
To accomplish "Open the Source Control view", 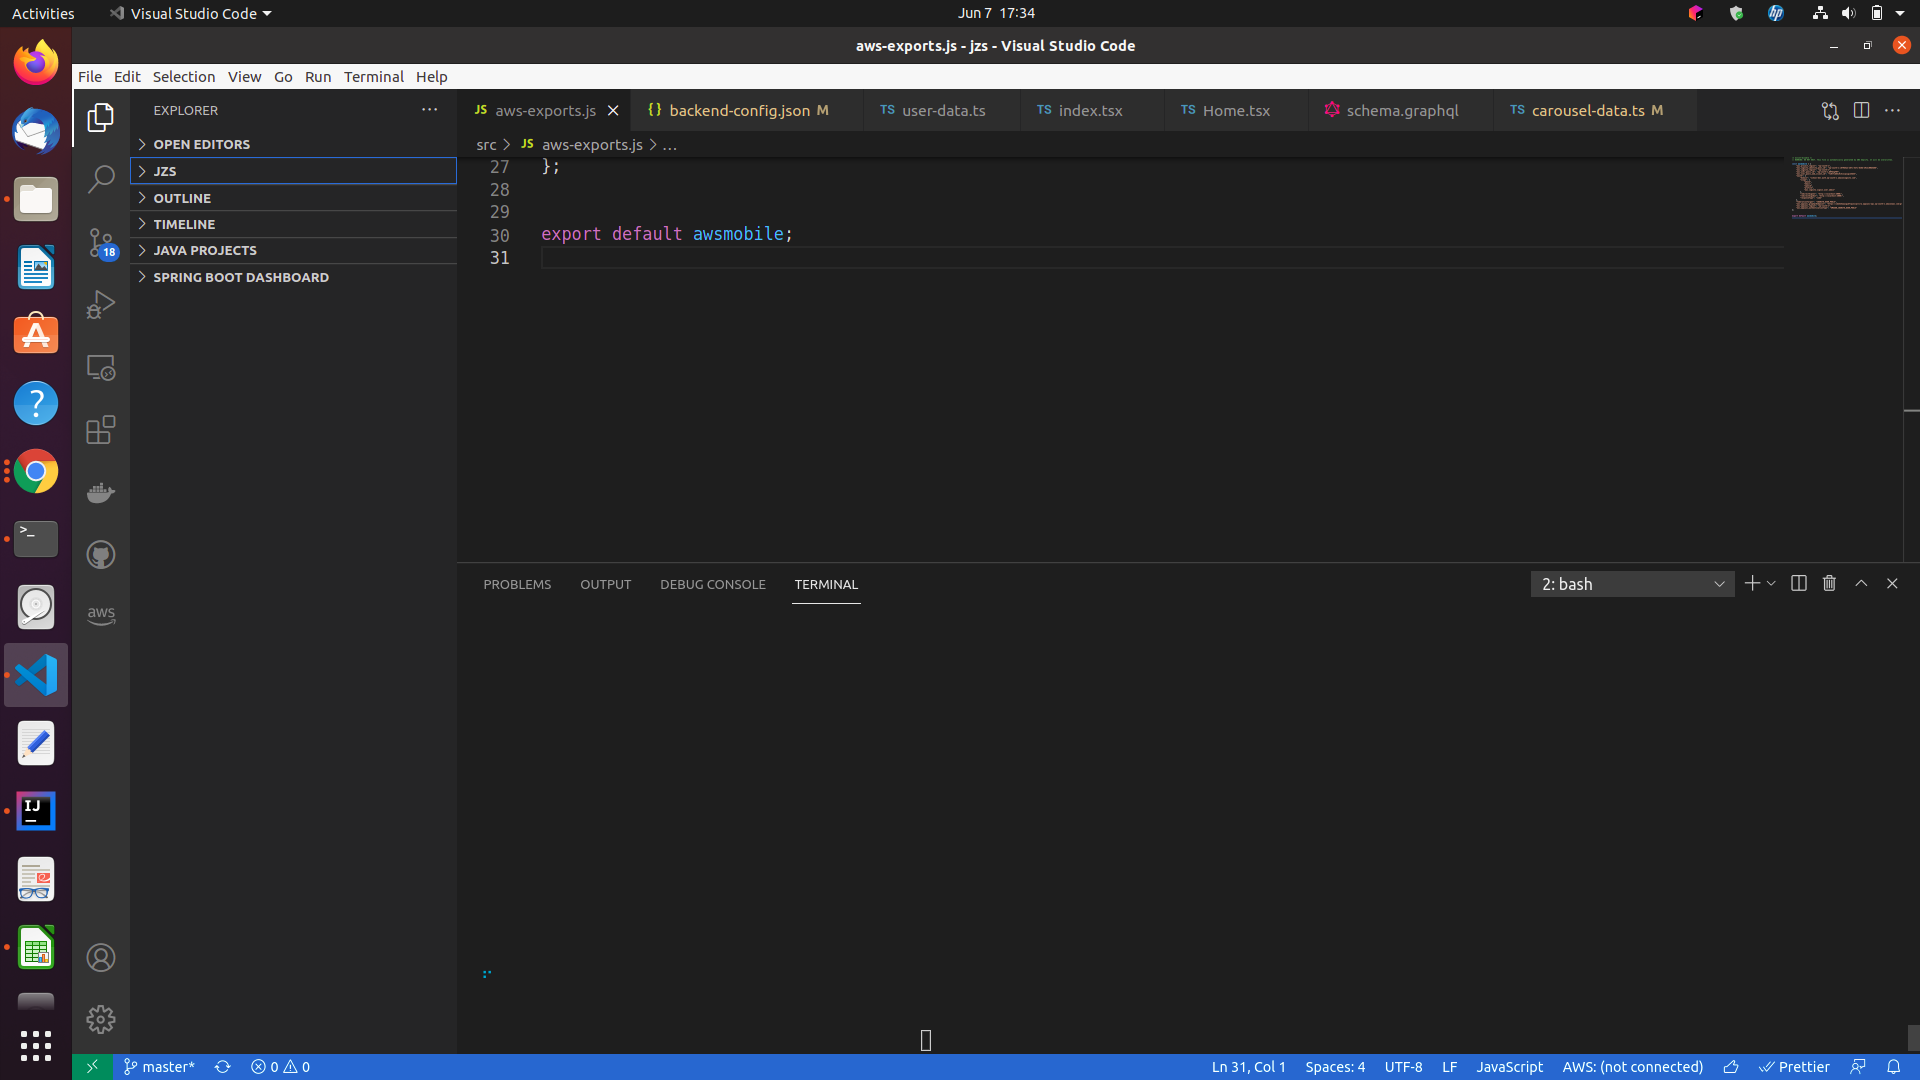I will [101, 242].
